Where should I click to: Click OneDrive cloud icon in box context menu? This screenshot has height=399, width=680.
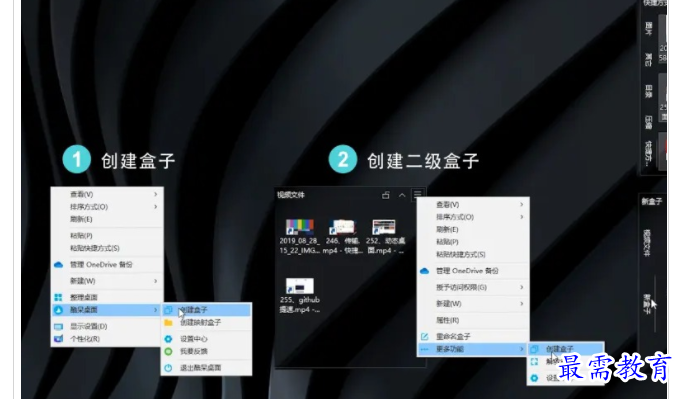click(x=425, y=271)
